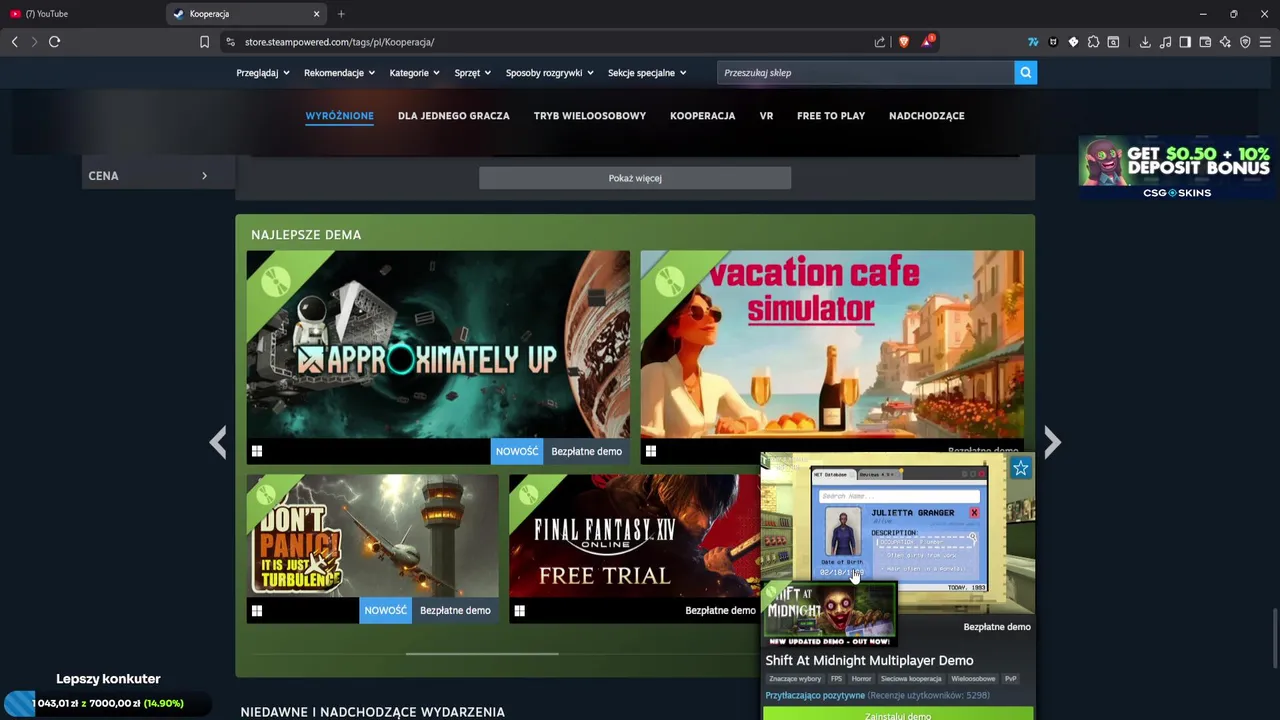Select the WYRÓŻNIONE tab
The height and width of the screenshot is (720, 1280).
(x=339, y=116)
